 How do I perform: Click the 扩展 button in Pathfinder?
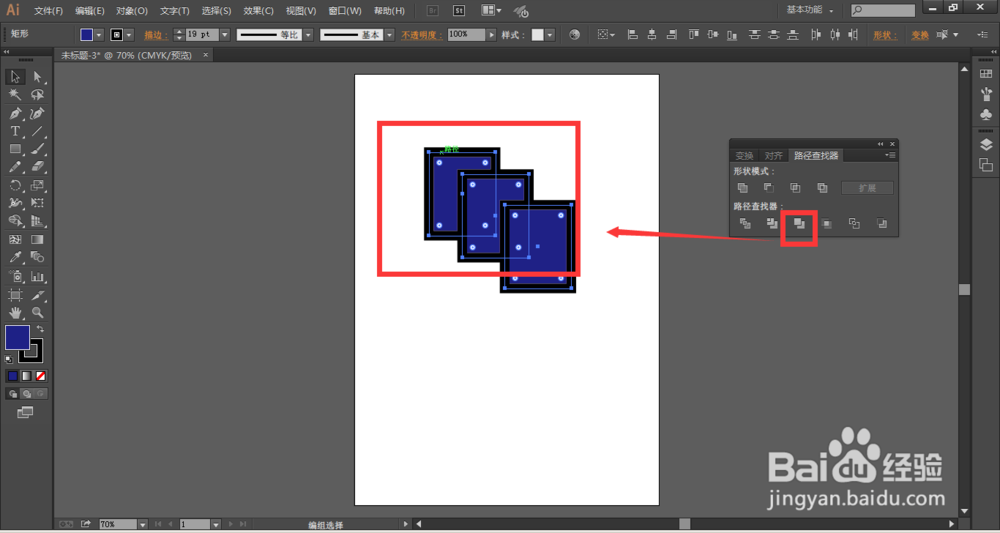[867, 188]
